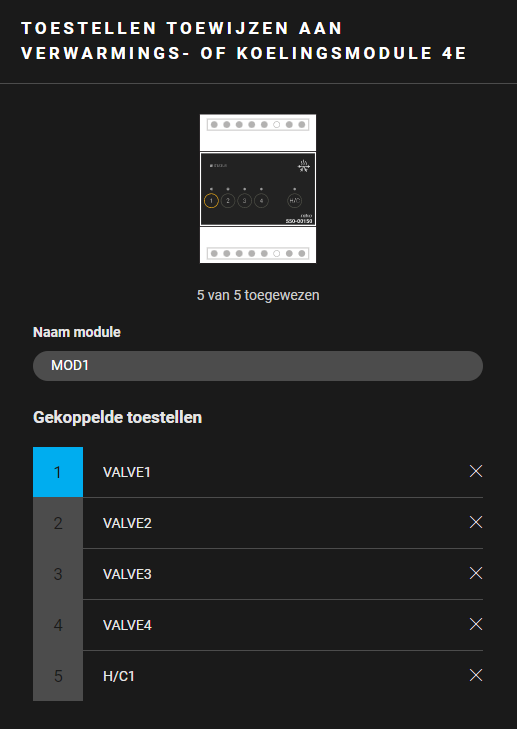
Task: Click circular button 4 on the module
Action: pos(261,201)
